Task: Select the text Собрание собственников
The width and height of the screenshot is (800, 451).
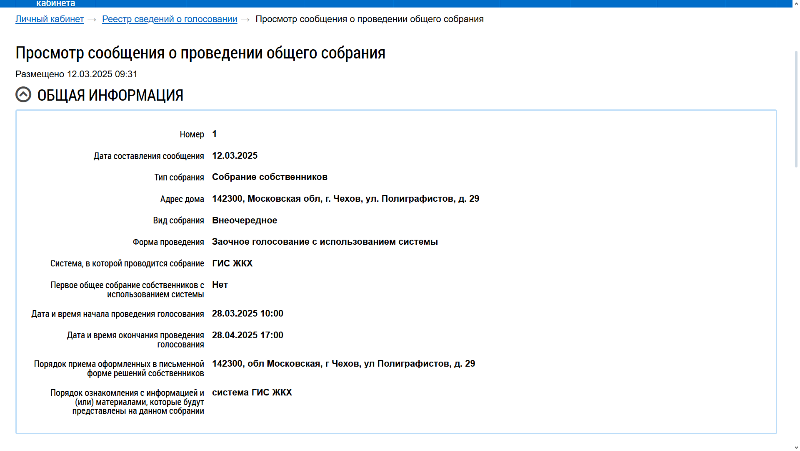Action: click(270, 177)
